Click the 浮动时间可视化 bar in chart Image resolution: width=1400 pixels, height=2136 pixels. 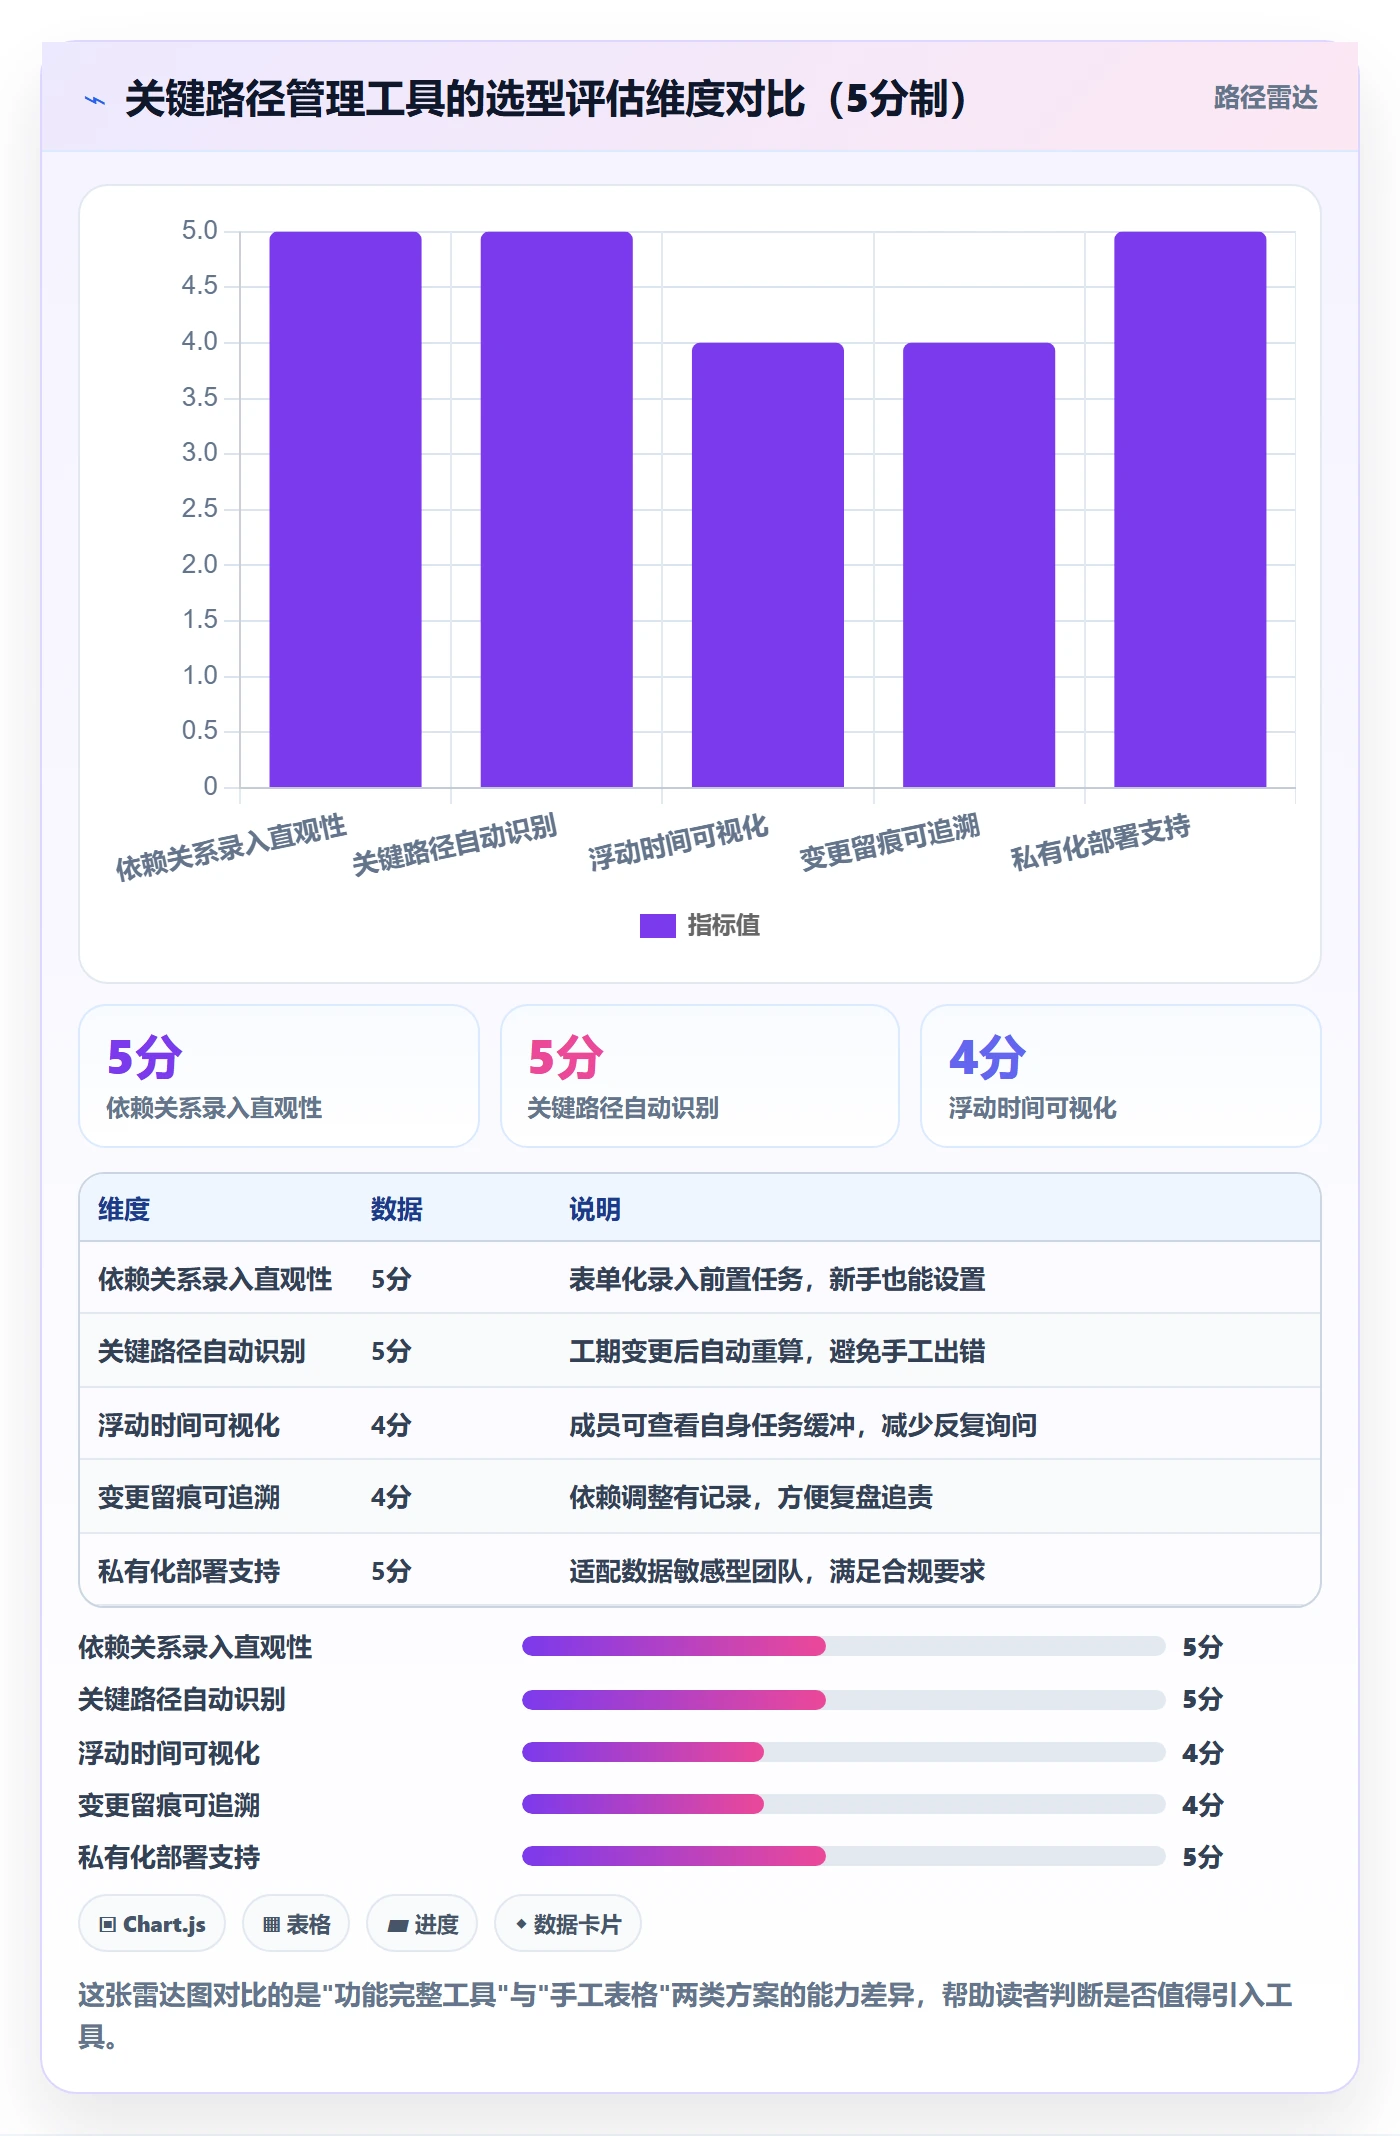coord(768,565)
